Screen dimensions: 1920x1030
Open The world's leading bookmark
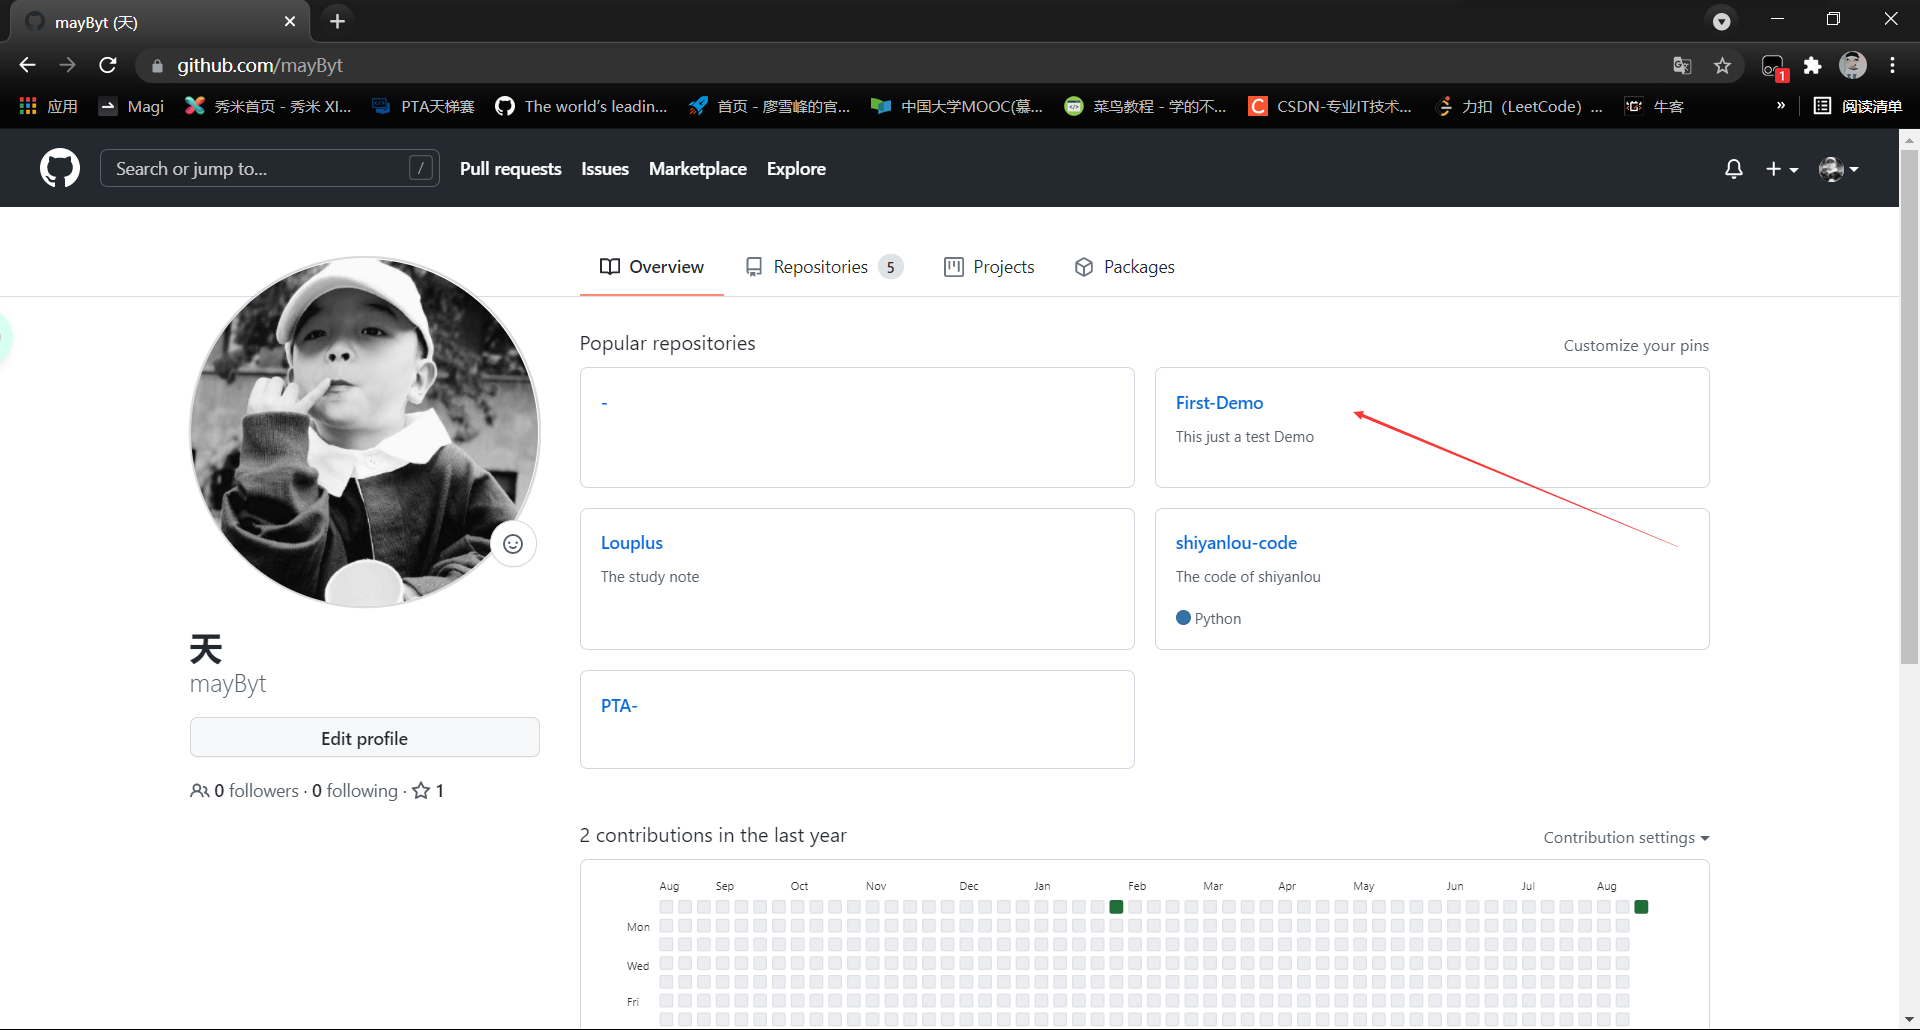[582, 106]
